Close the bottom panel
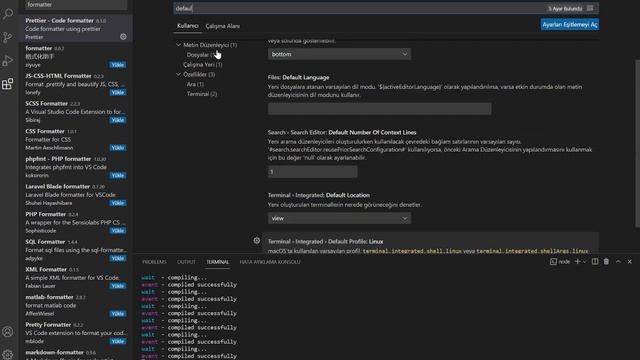 coord(630,262)
